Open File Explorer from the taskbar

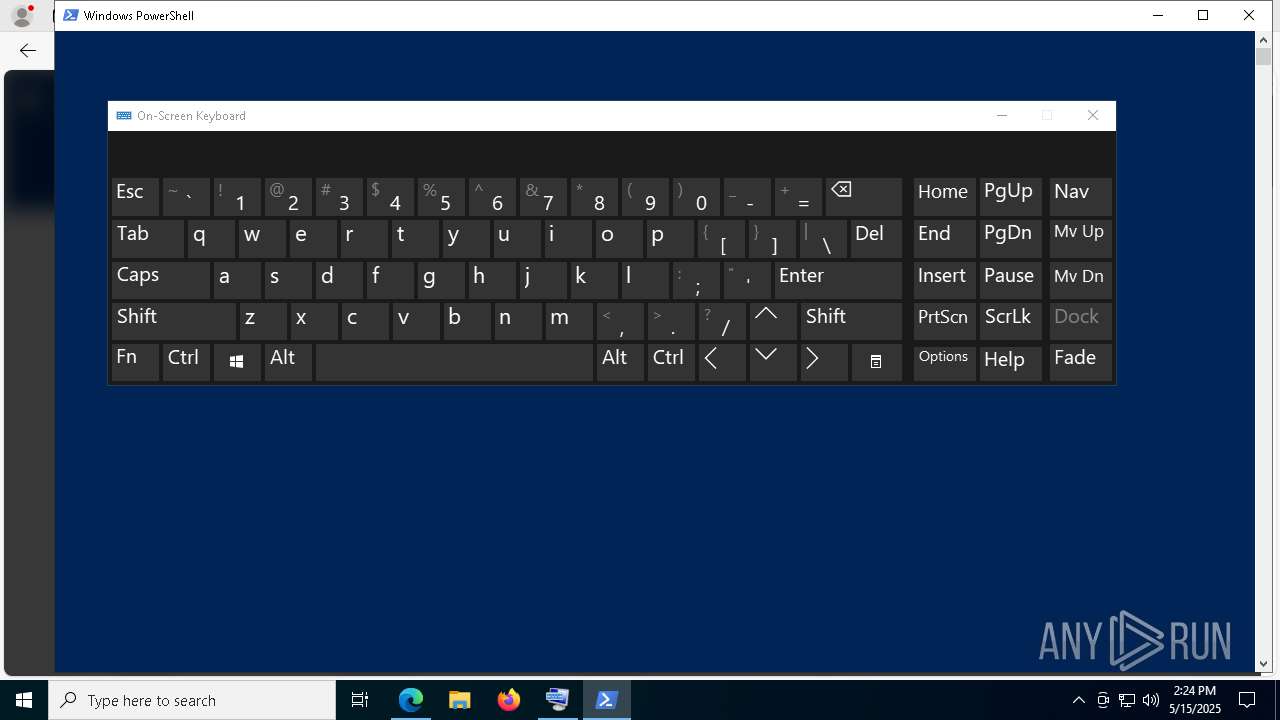pyautogui.click(x=460, y=700)
